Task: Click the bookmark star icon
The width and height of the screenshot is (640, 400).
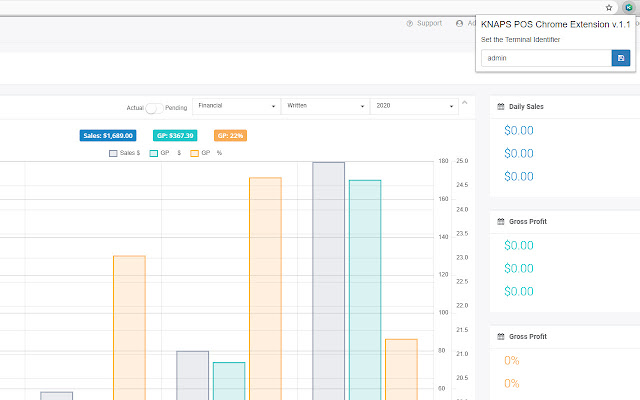Action: pyautogui.click(x=609, y=7)
